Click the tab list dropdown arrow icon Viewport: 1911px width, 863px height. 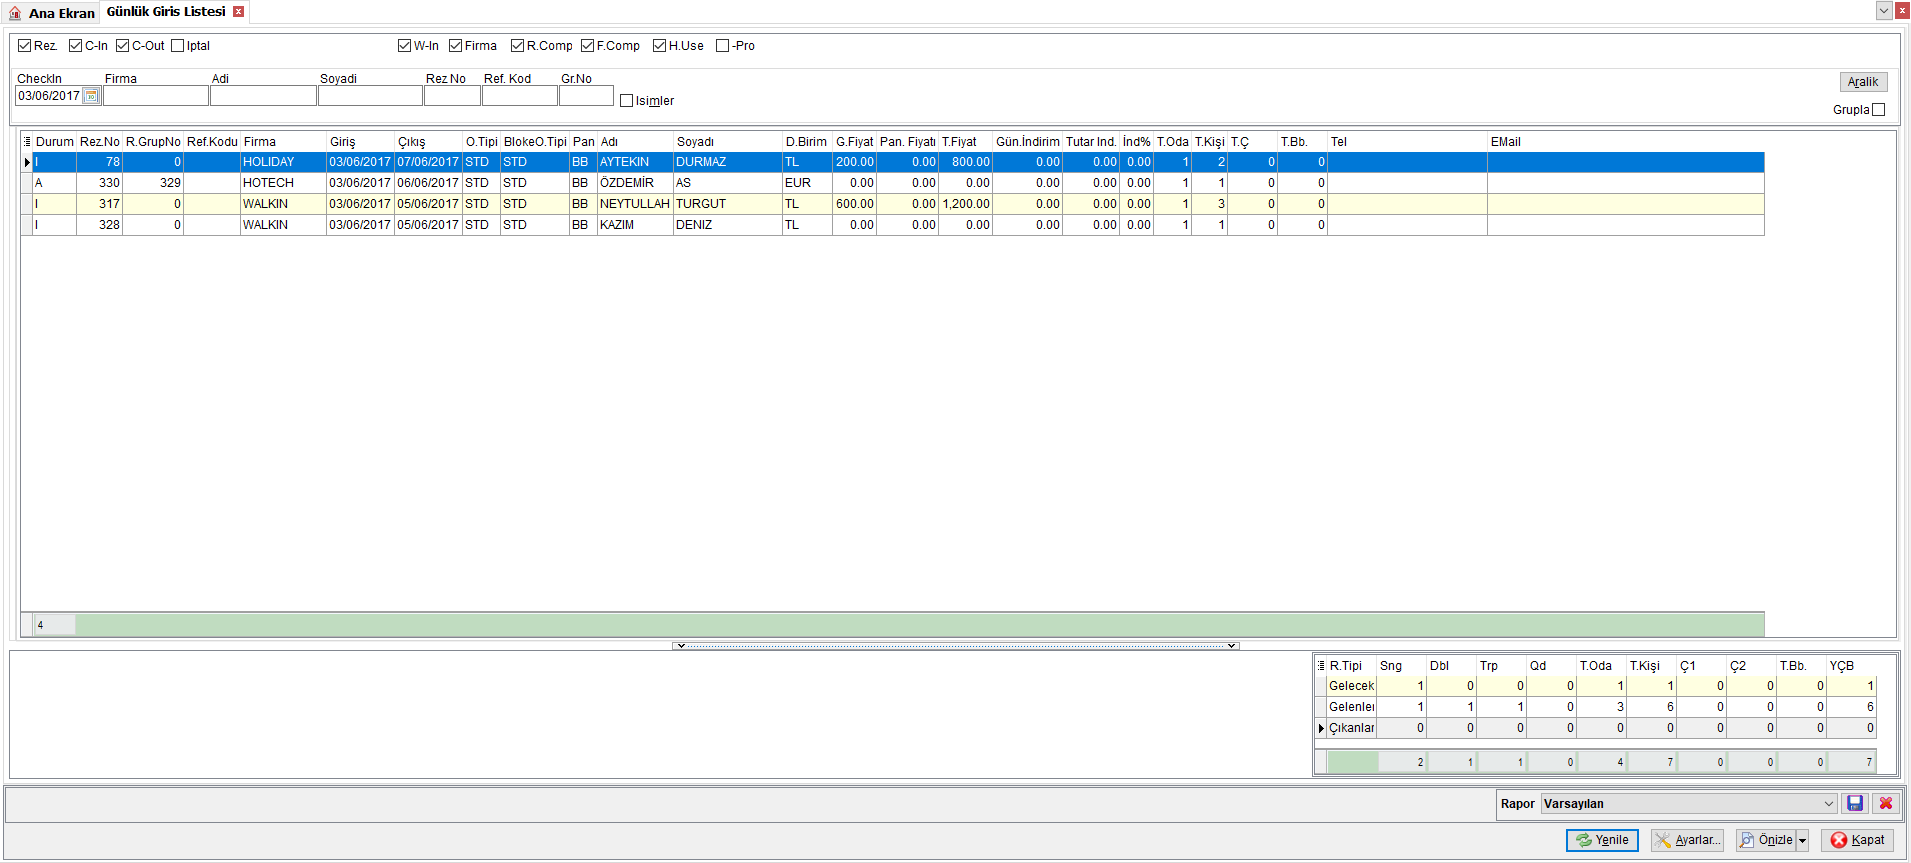tap(1884, 11)
